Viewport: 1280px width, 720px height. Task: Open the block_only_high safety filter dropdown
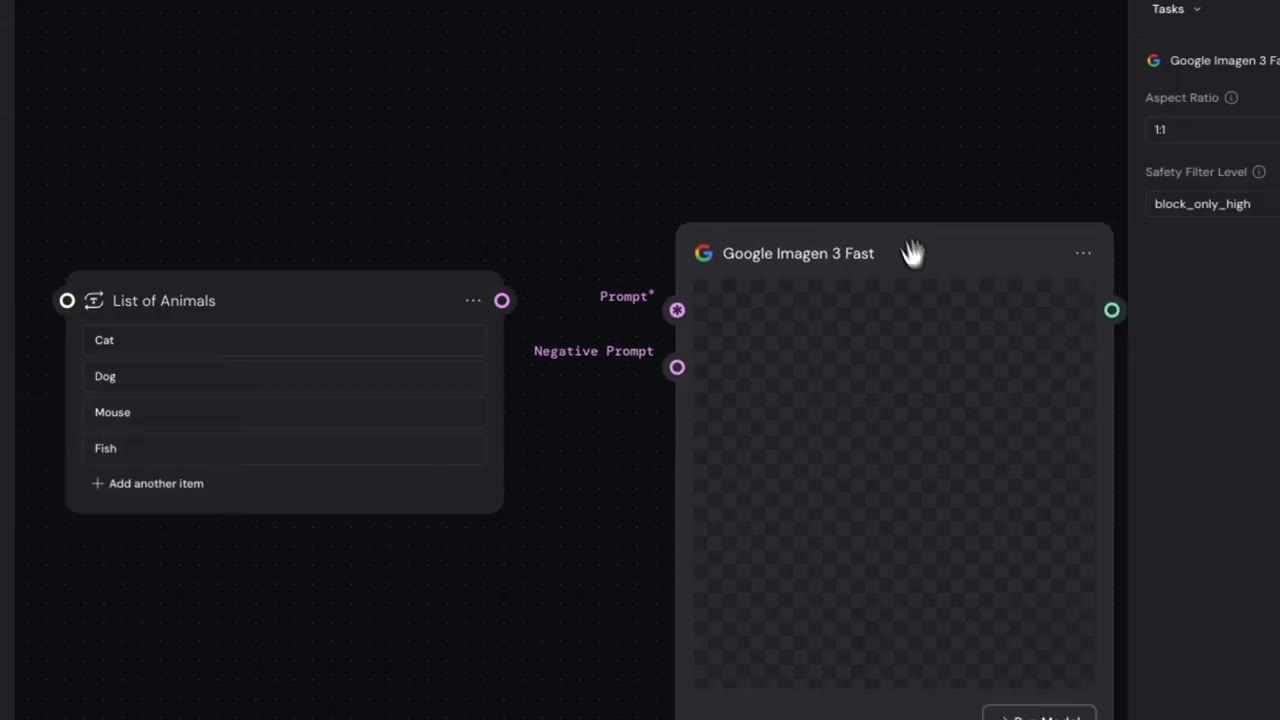(x=1213, y=203)
